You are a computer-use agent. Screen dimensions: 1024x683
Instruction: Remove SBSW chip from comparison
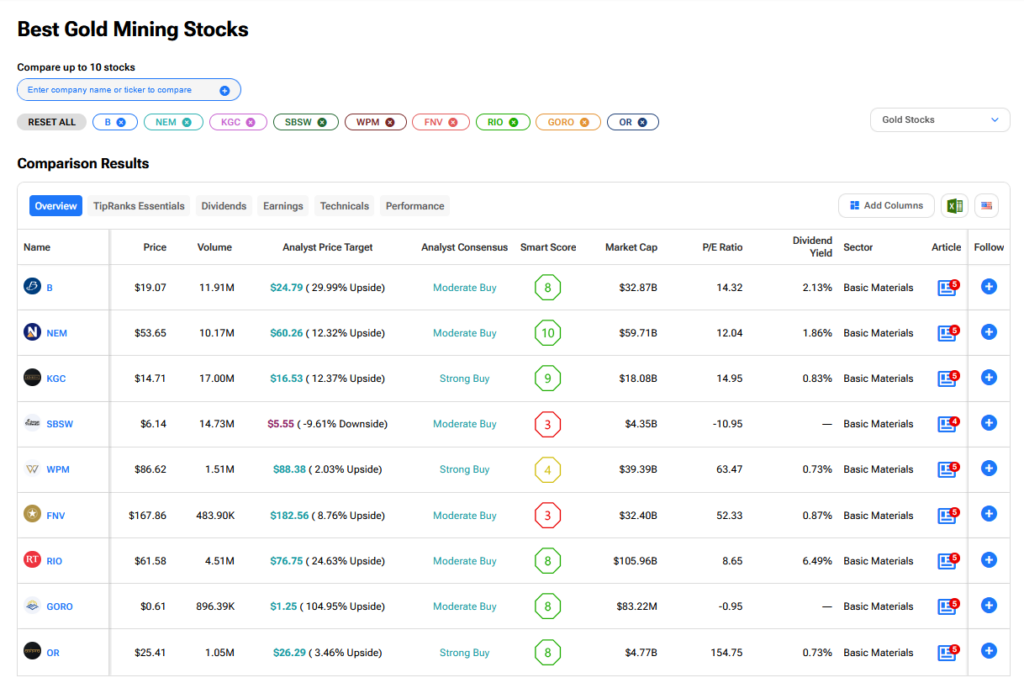(322, 122)
